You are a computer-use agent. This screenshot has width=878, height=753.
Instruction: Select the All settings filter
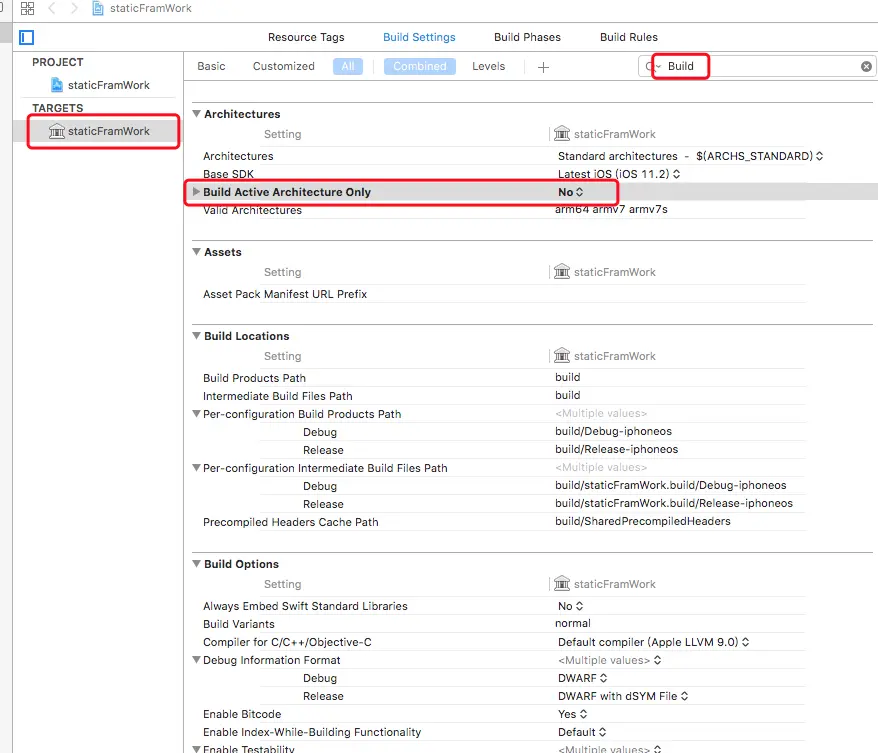click(x=348, y=66)
